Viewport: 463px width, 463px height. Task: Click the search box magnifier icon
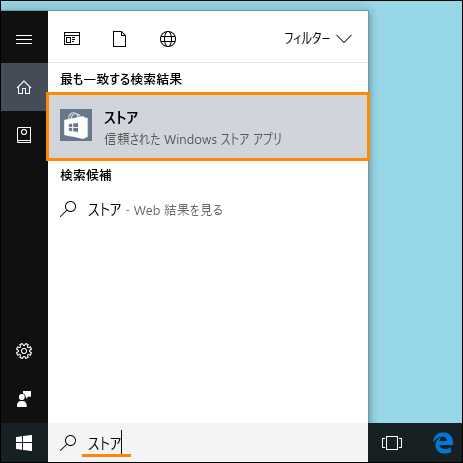click(68, 443)
